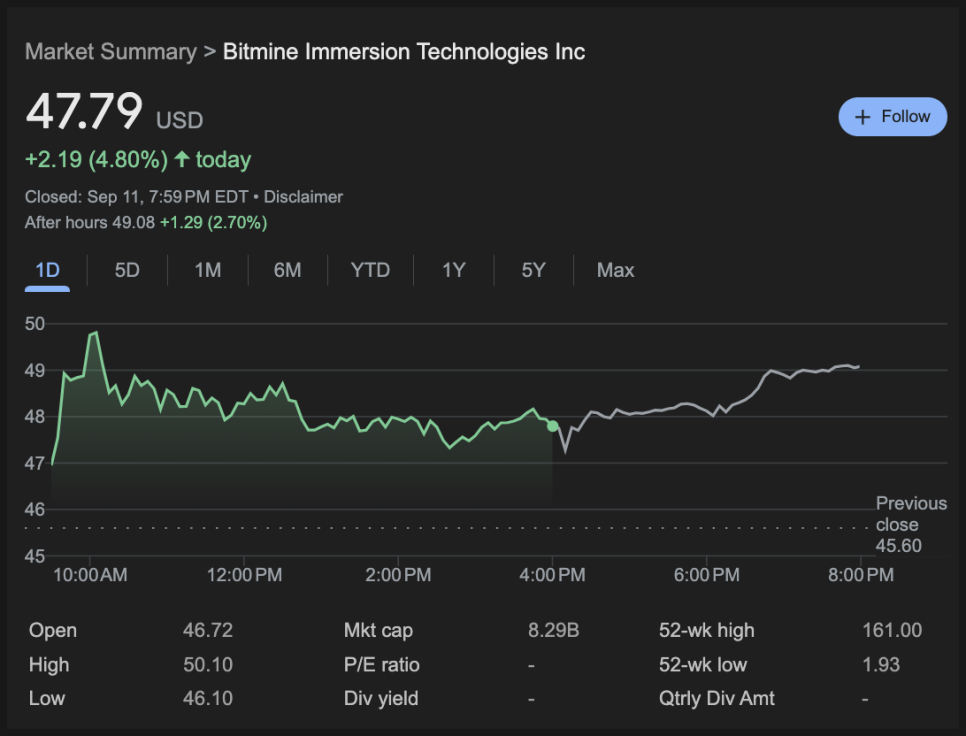Viewport: 966px width, 736px height.
Task: Click the green closing price dot on chart
Action: [553, 426]
